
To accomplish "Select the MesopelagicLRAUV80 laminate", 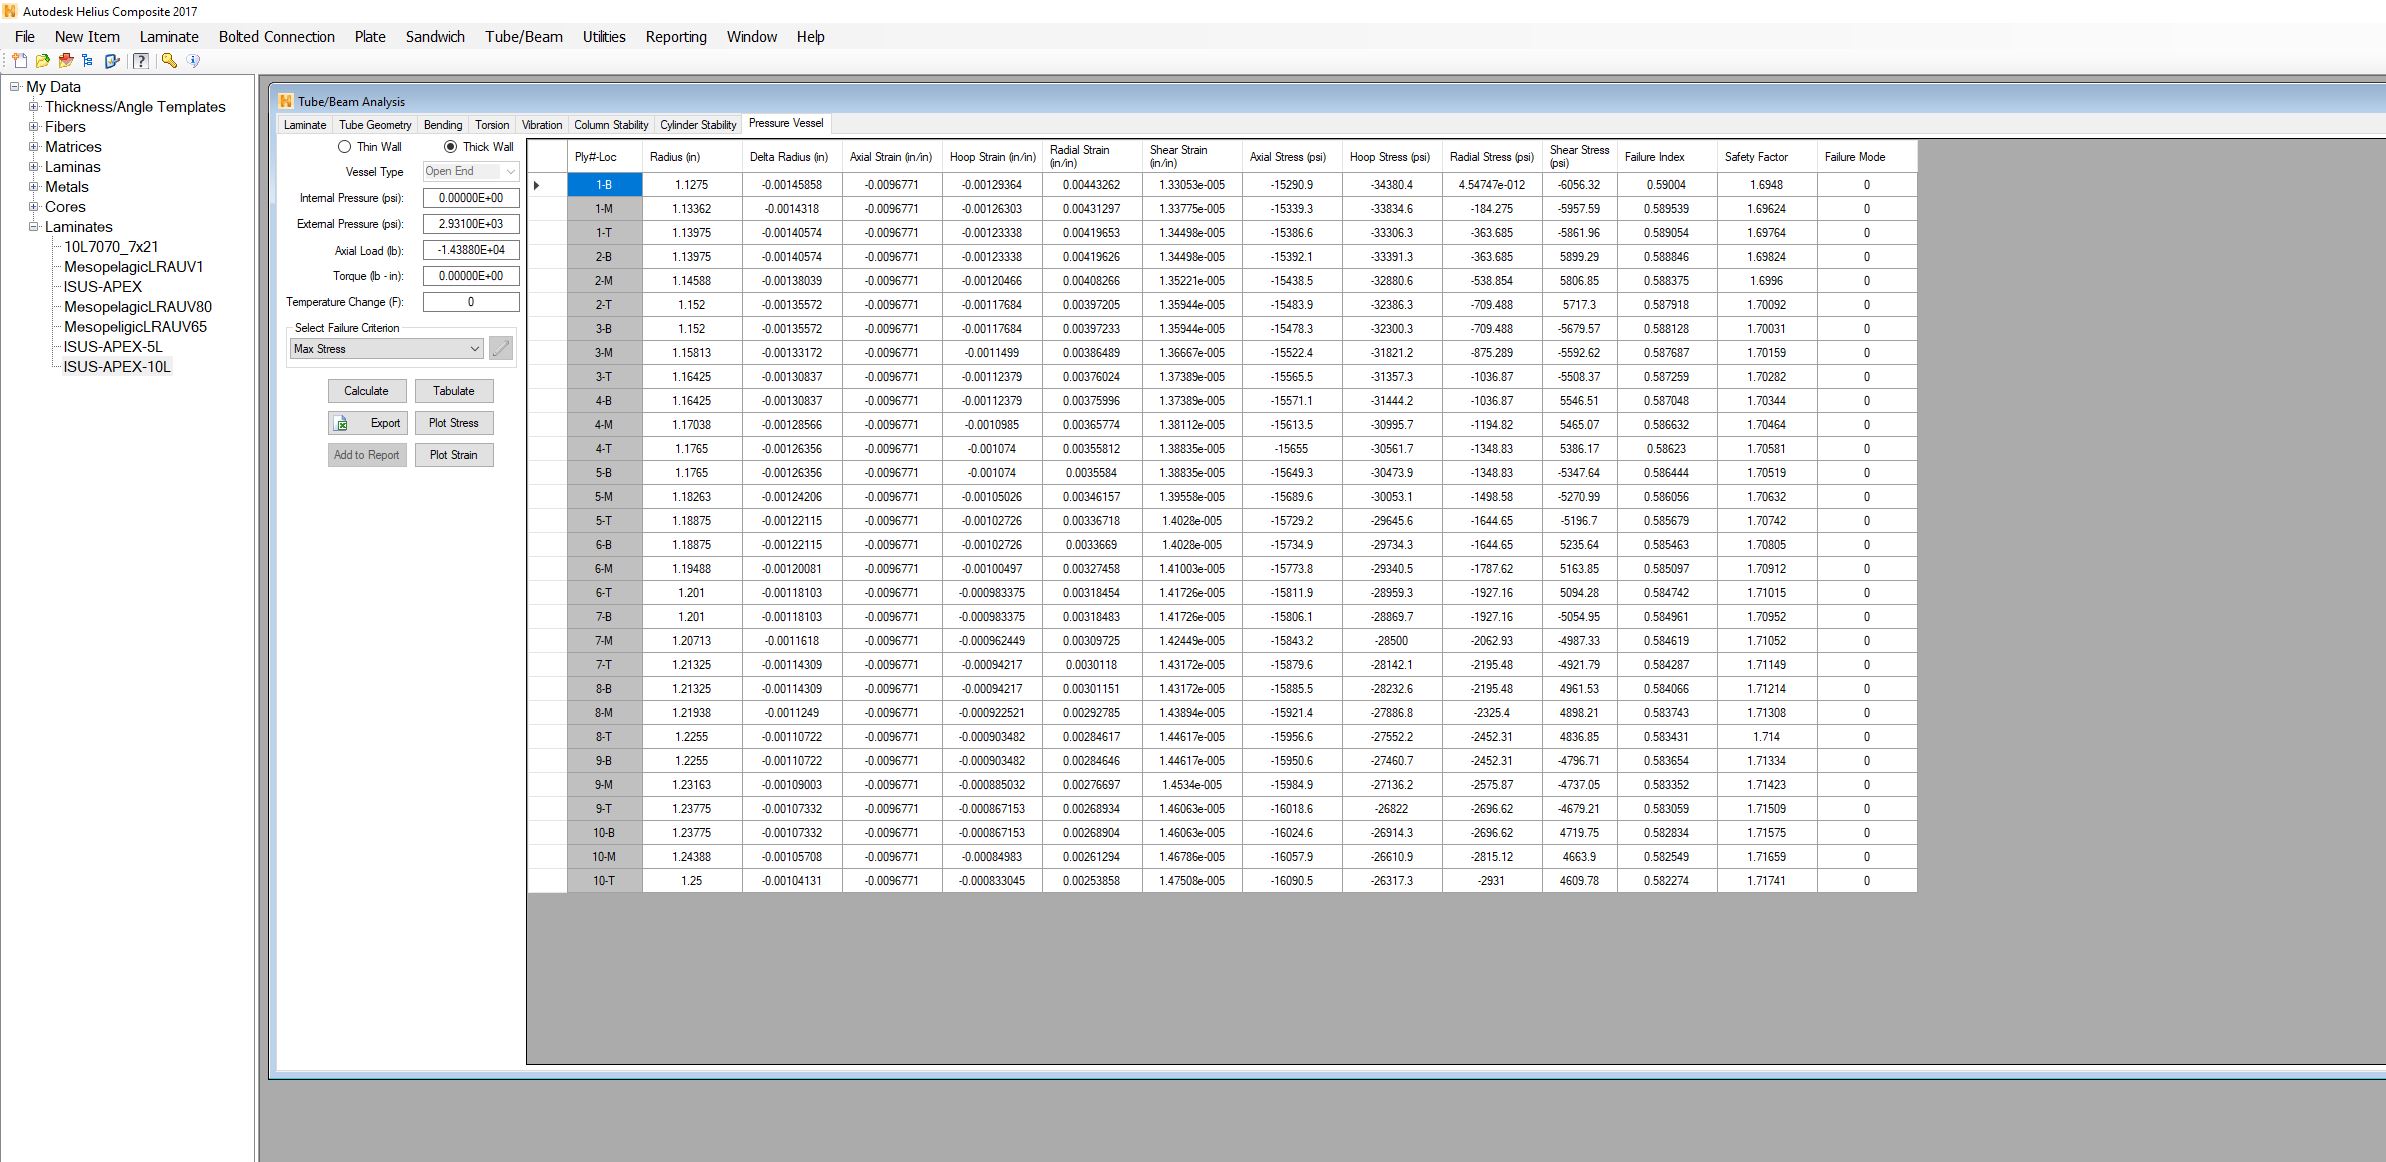I will 138,307.
